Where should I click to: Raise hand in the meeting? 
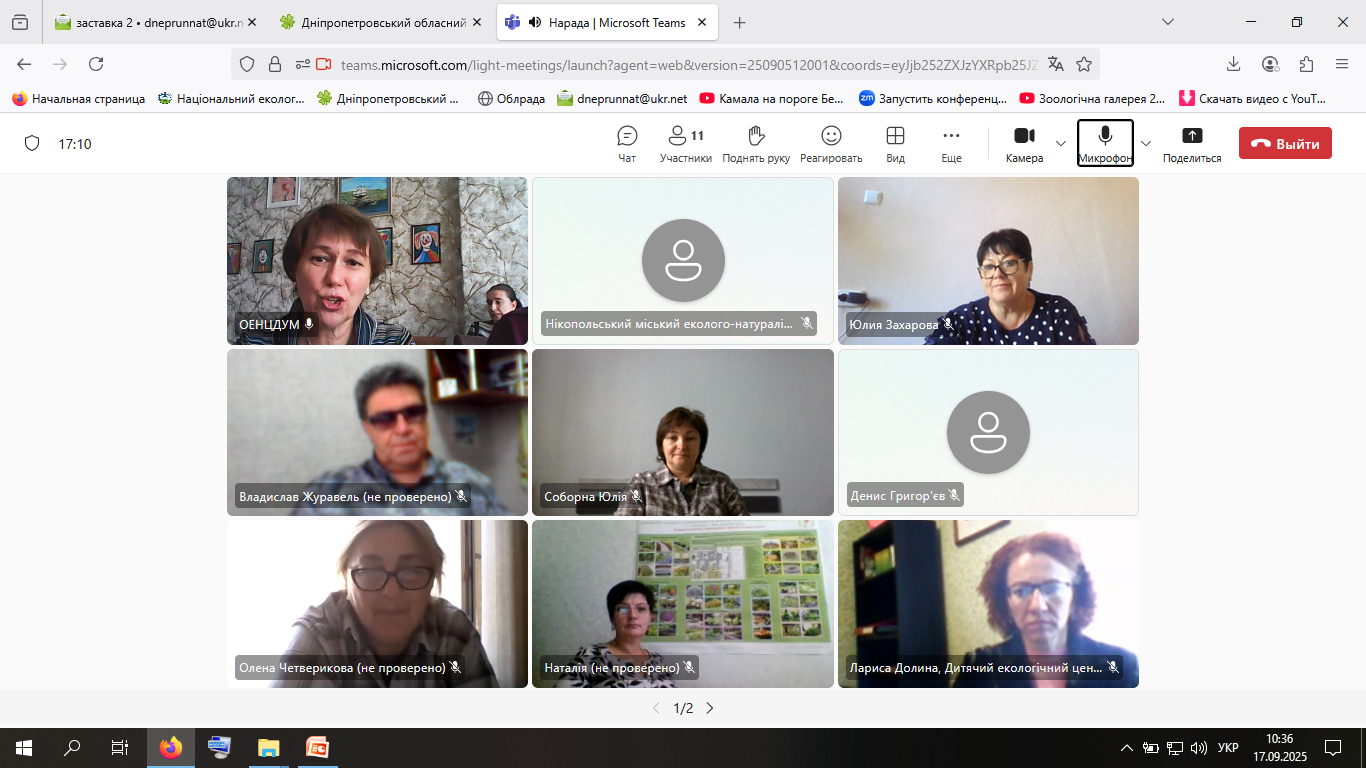(x=756, y=144)
